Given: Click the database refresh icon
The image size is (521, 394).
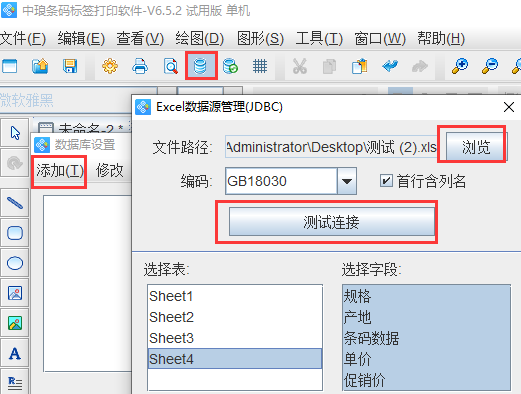Looking at the screenshot, I should point(230,66).
